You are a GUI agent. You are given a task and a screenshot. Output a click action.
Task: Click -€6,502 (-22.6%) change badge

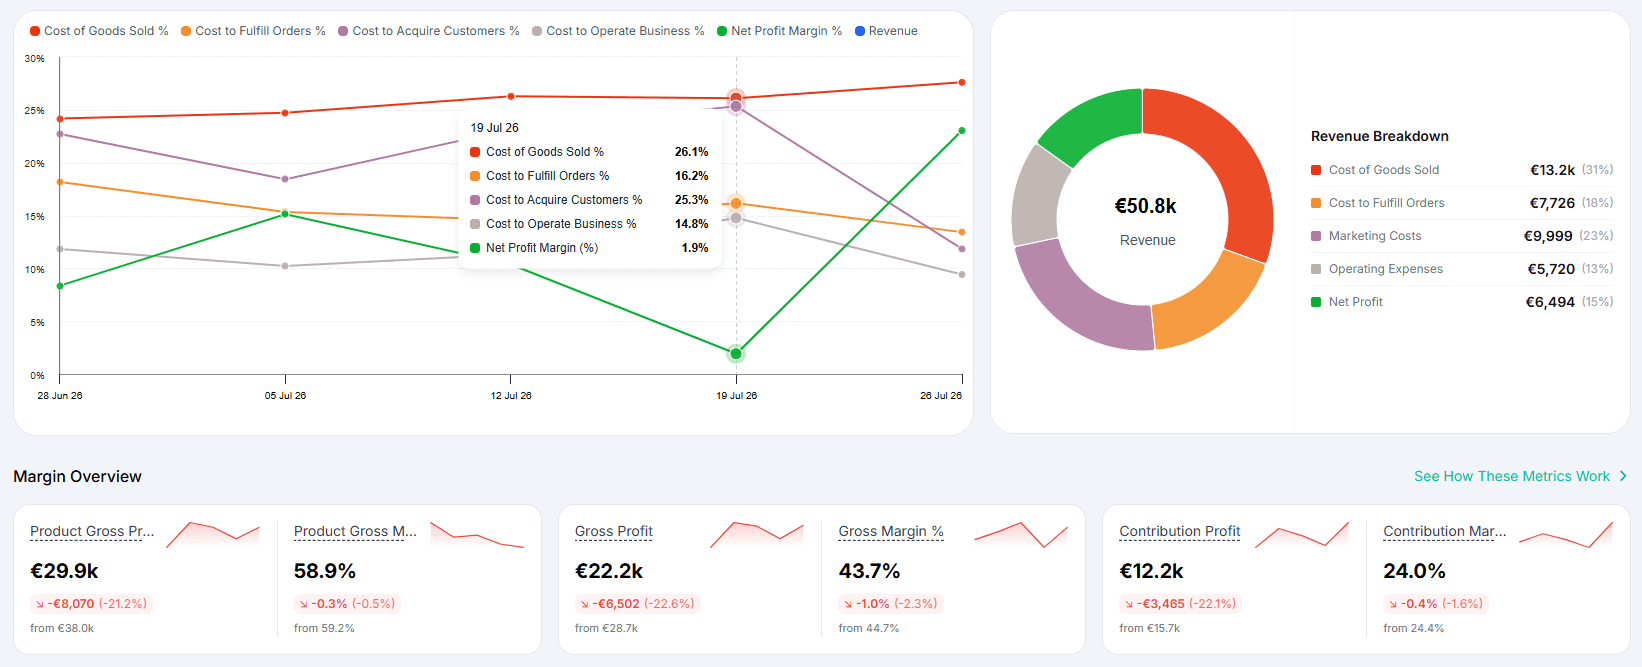pyautogui.click(x=636, y=604)
